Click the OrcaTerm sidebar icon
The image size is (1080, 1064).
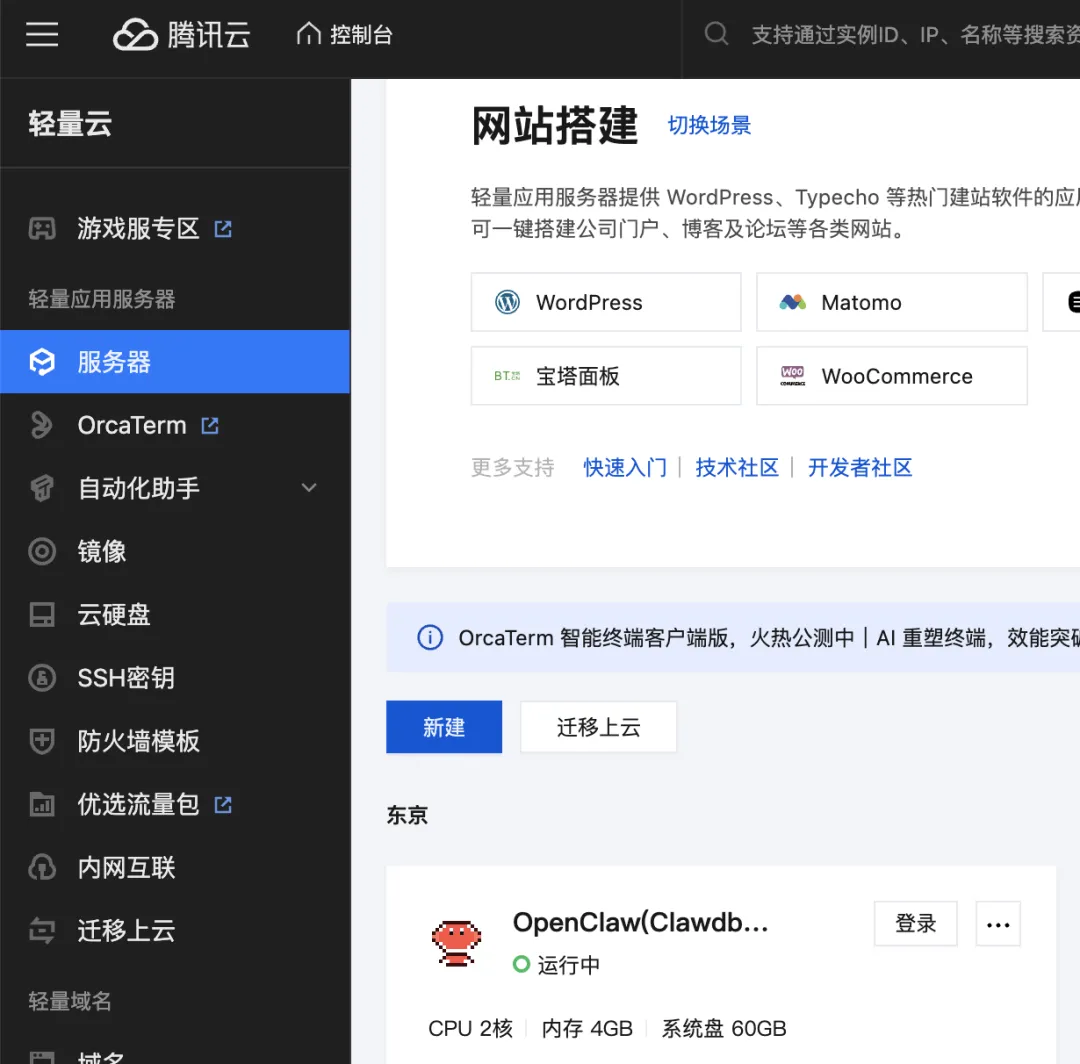[42, 425]
